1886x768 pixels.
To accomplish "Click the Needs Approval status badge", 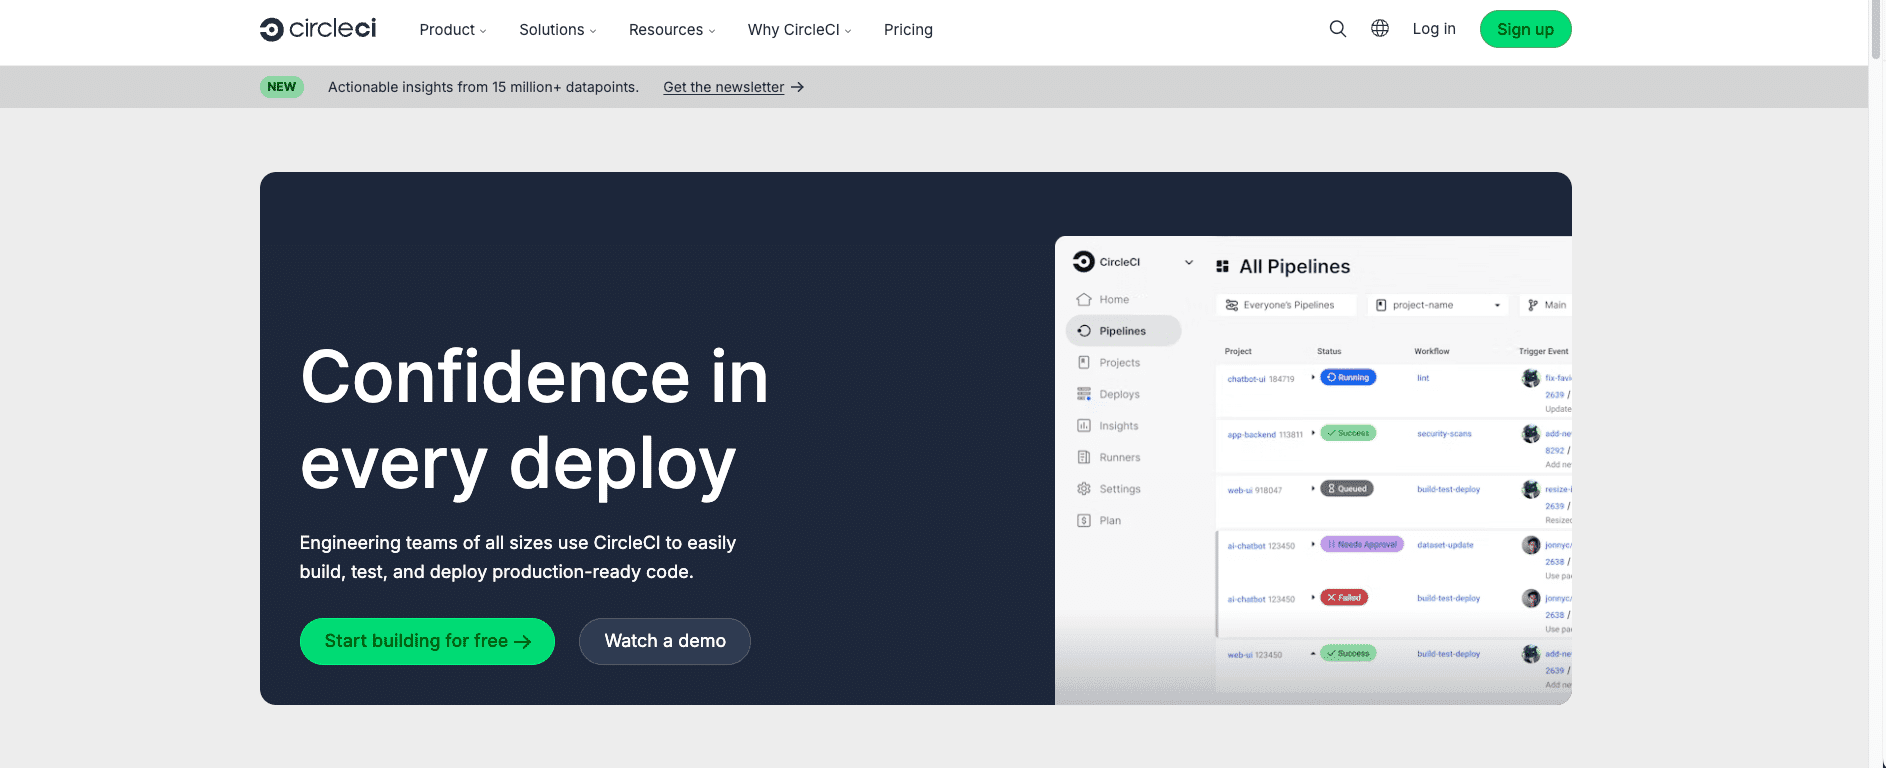I will [x=1362, y=545].
